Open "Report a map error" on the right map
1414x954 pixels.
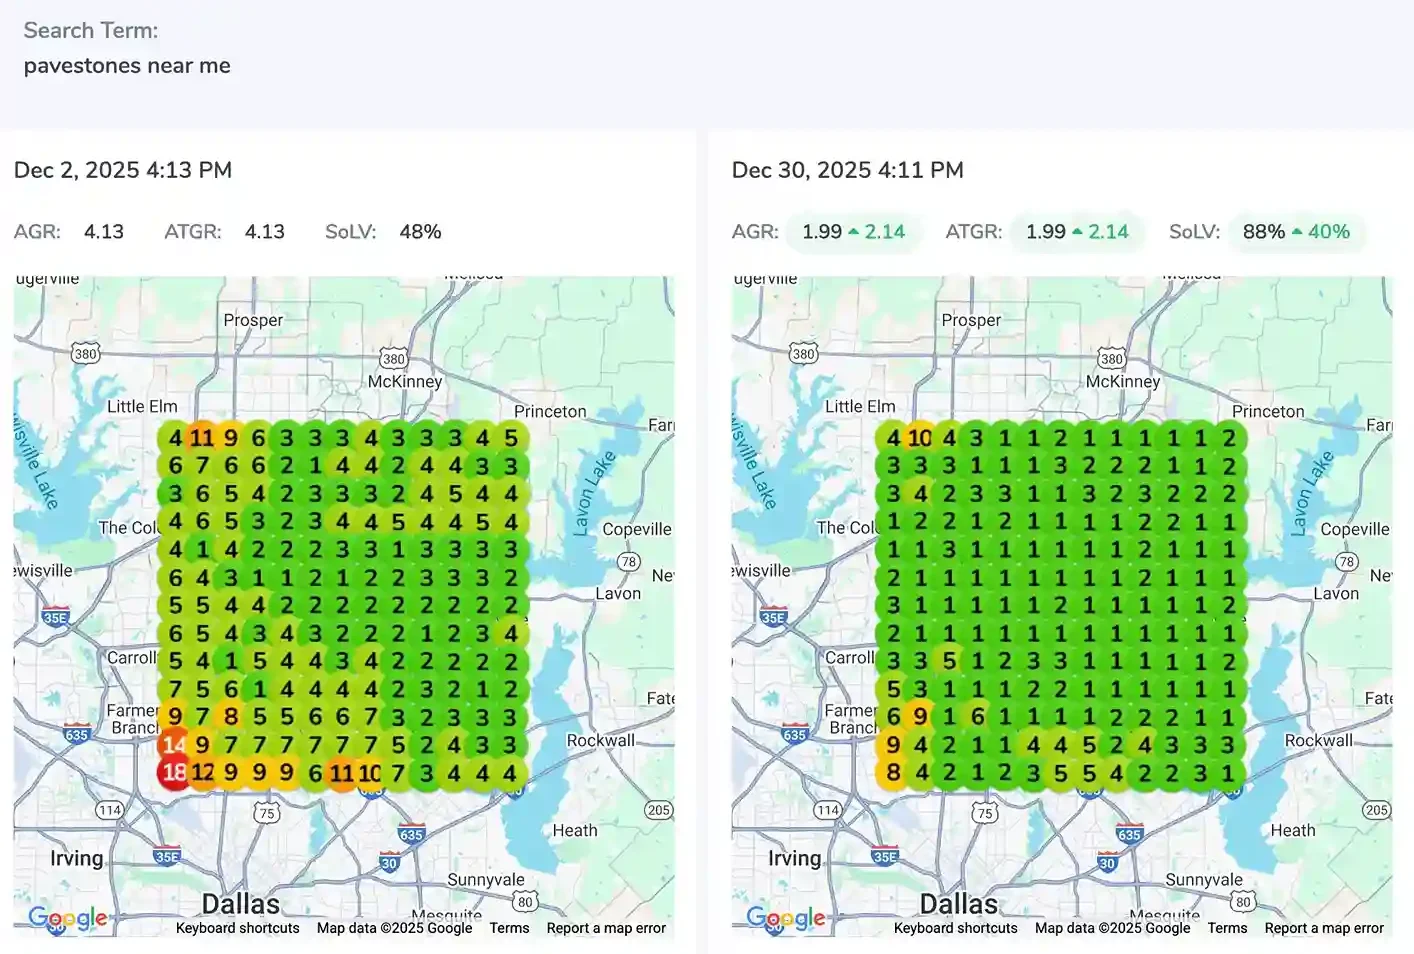tap(1324, 928)
